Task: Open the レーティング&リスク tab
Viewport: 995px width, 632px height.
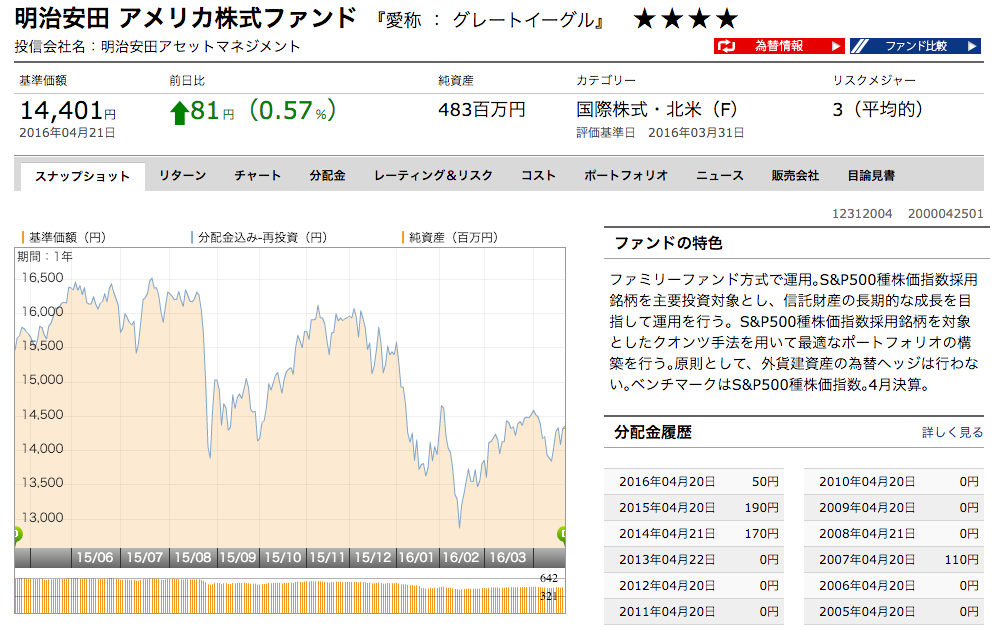Action: click(x=433, y=176)
